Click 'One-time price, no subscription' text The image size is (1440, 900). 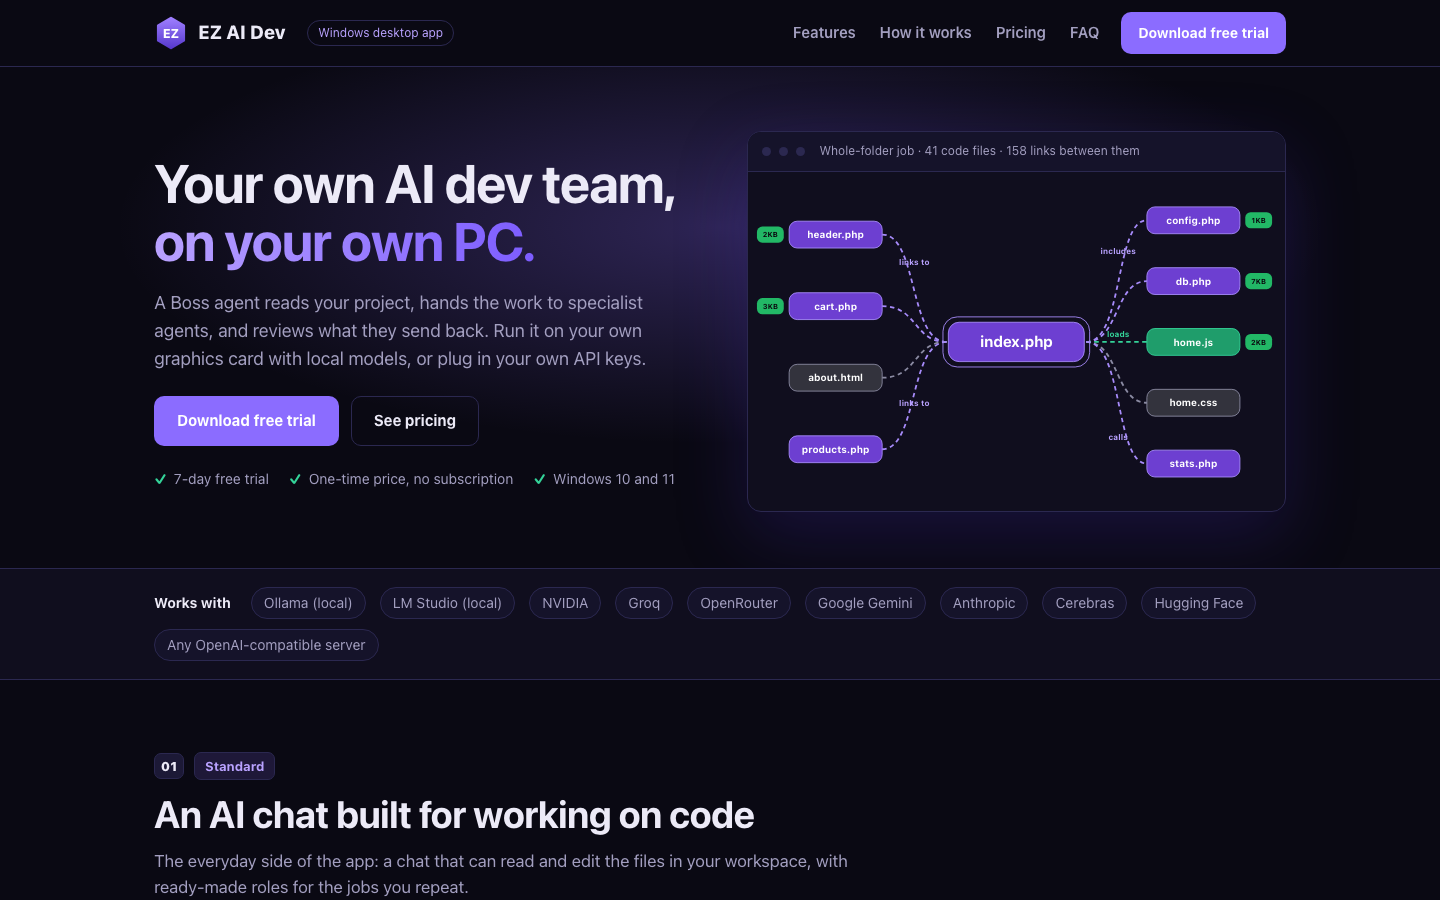click(x=411, y=479)
